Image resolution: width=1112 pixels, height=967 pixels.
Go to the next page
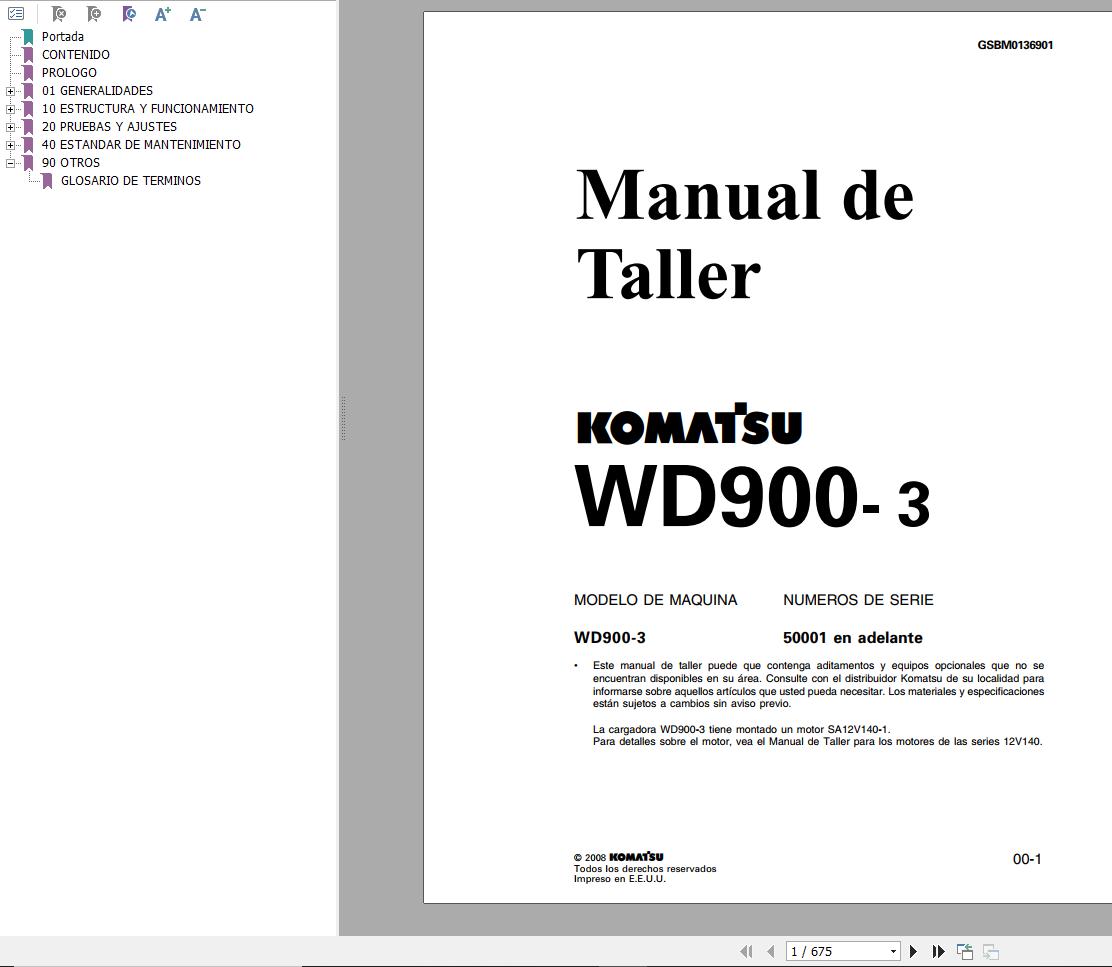(x=913, y=951)
